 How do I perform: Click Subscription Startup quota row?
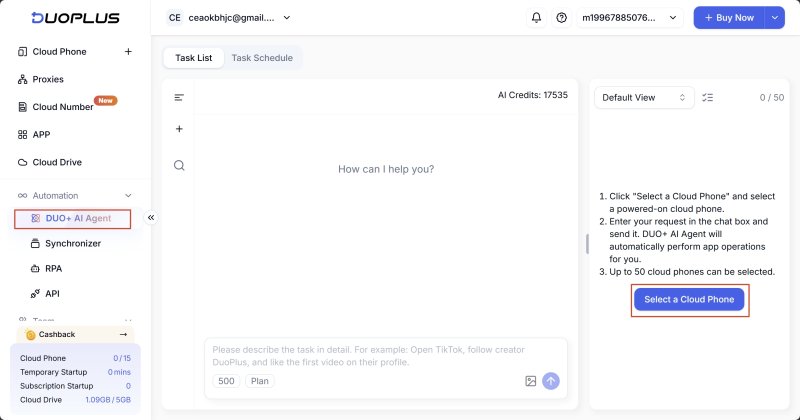(x=75, y=386)
